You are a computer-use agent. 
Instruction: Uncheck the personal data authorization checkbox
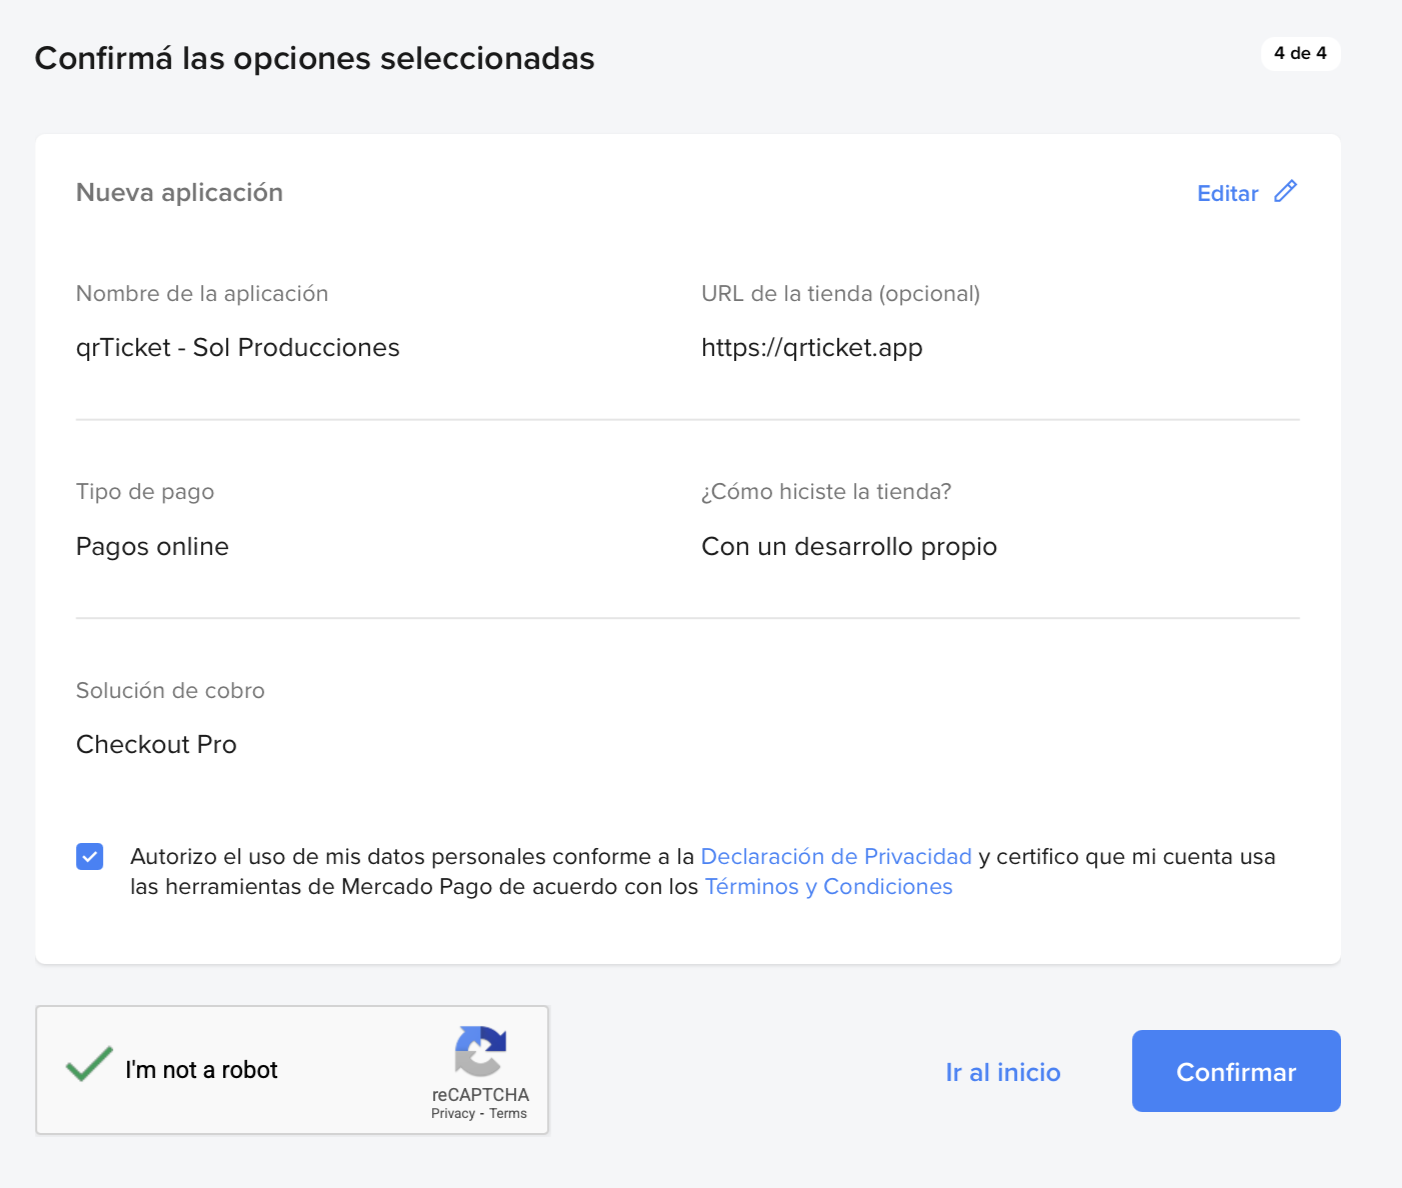(x=90, y=856)
